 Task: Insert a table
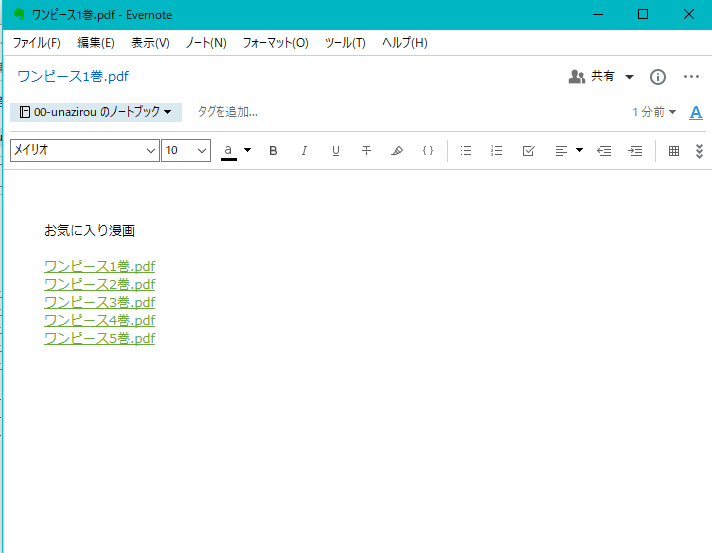674,150
